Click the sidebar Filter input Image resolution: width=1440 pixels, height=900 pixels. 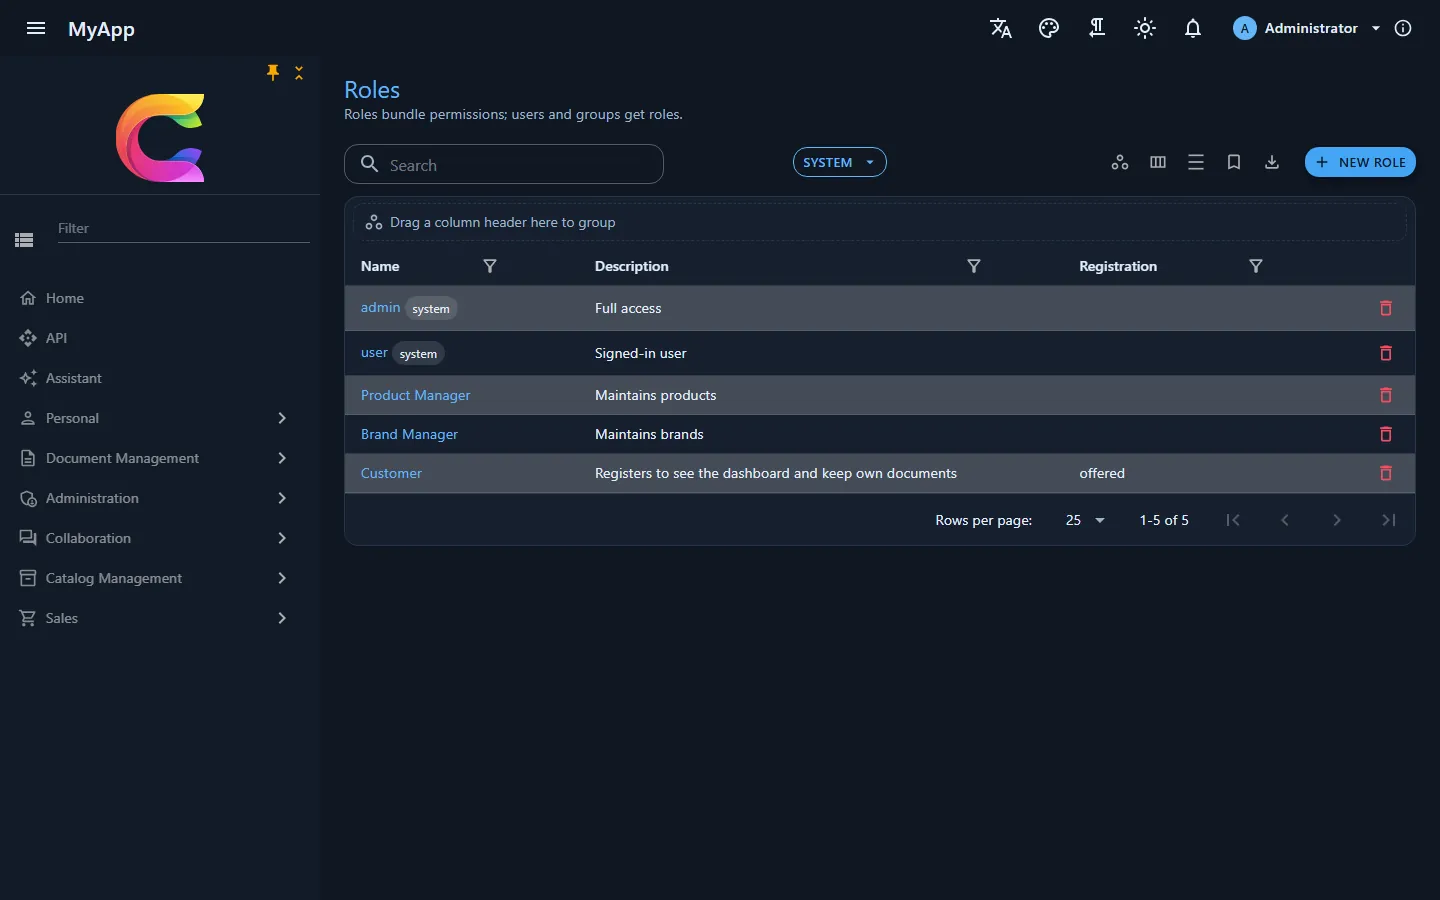pyautogui.click(x=182, y=228)
